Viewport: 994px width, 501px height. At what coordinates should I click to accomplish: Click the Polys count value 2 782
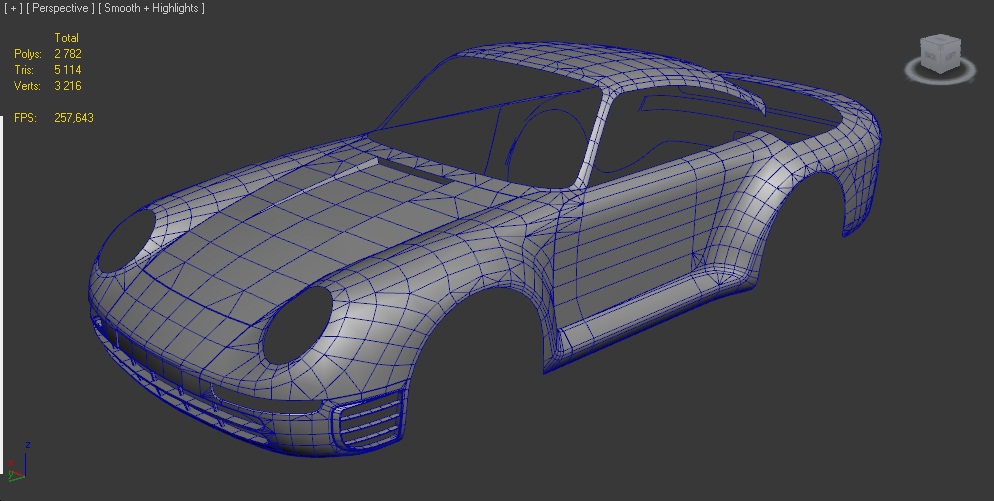point(68,54)
